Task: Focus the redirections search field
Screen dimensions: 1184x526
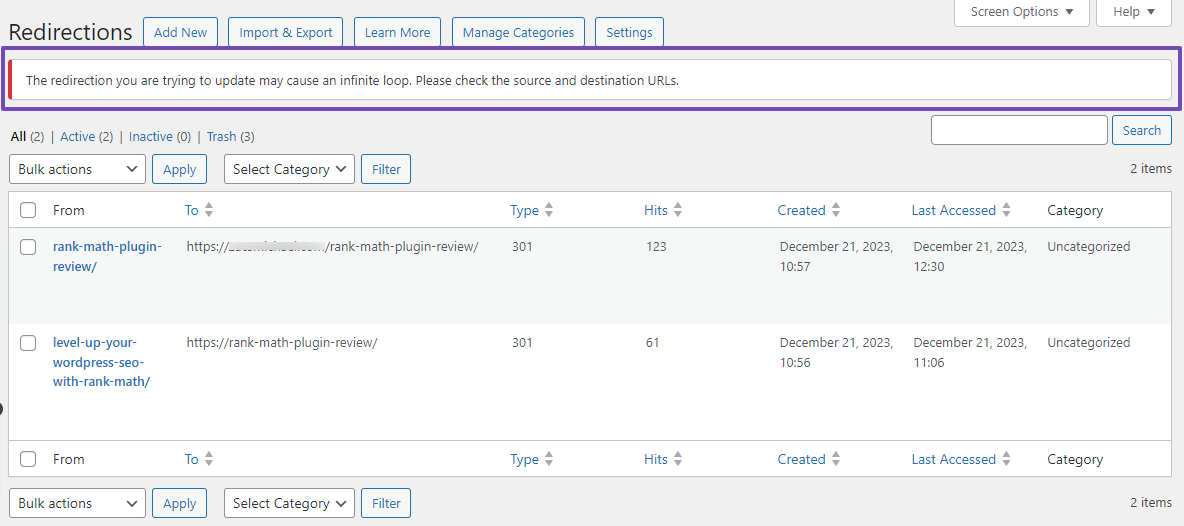Action: point(1019,130)
